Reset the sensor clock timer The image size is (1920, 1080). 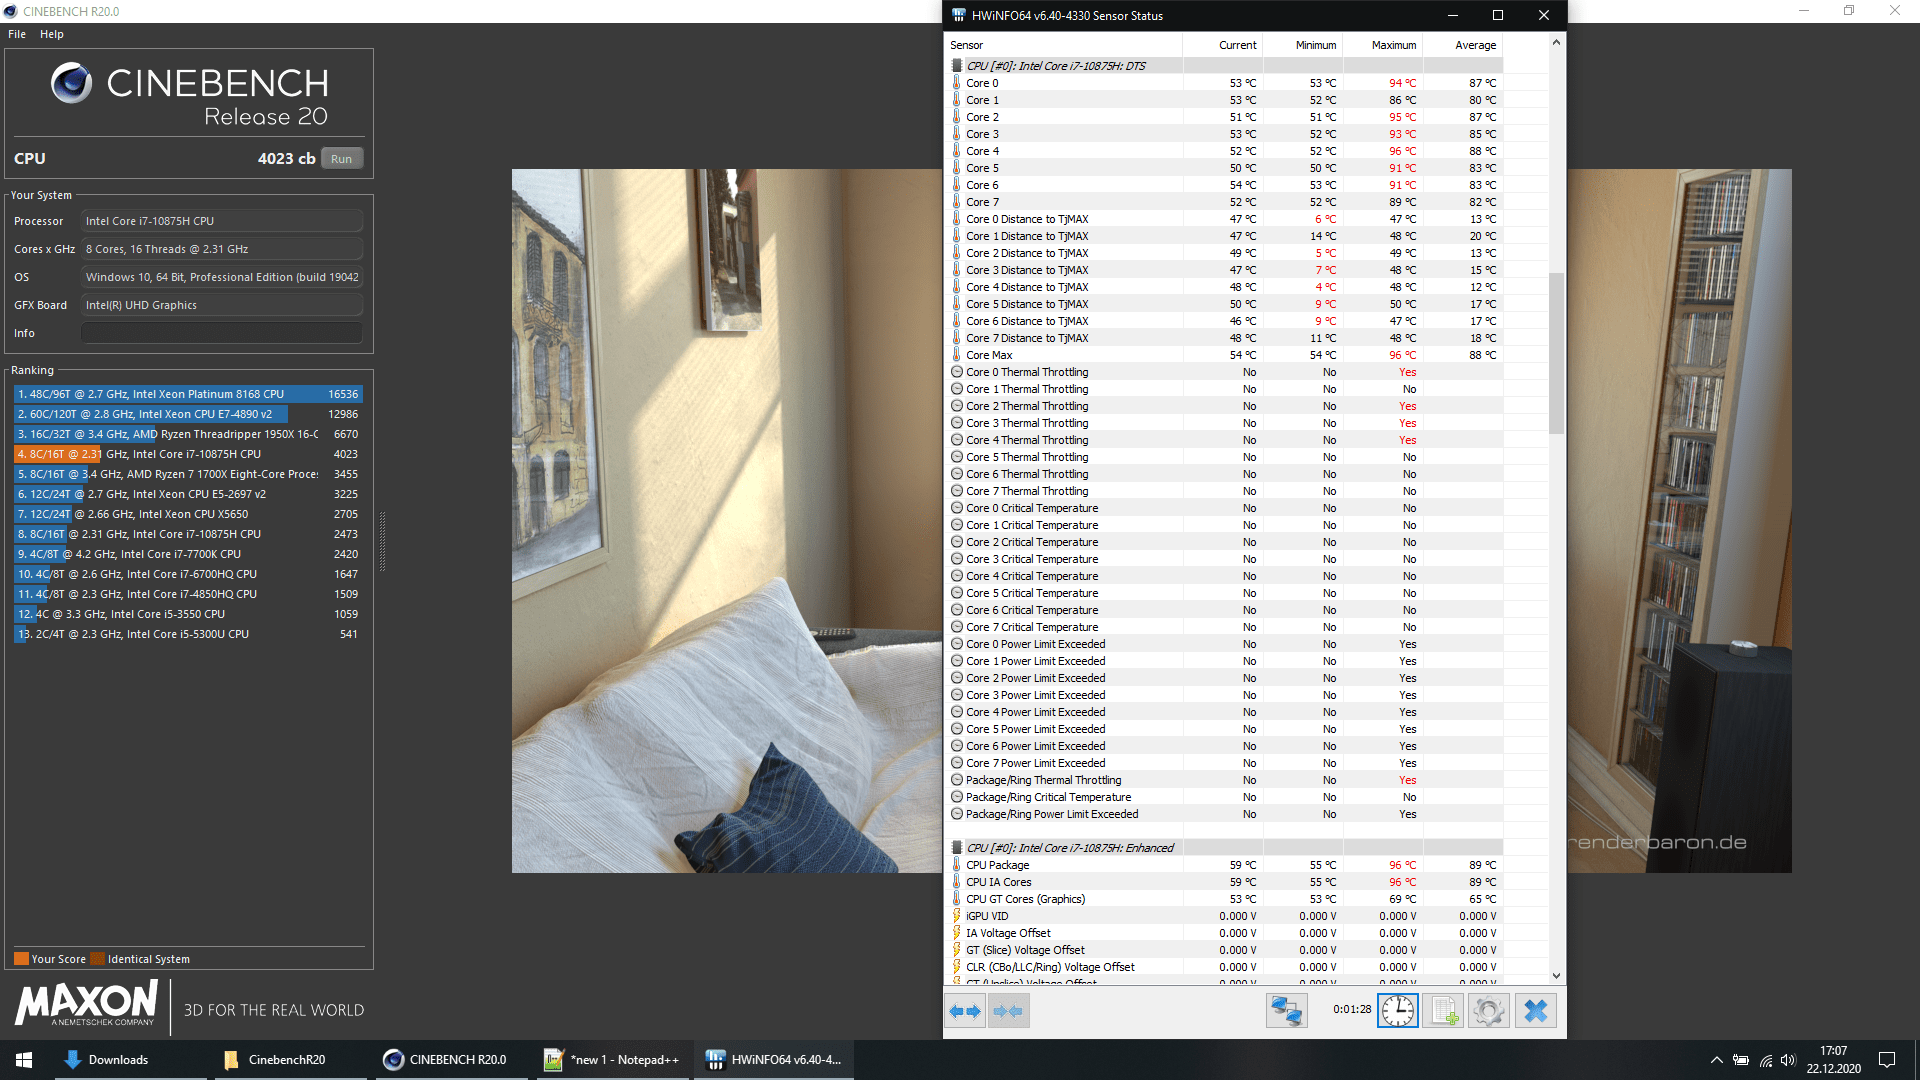tap(1398, 1011)
